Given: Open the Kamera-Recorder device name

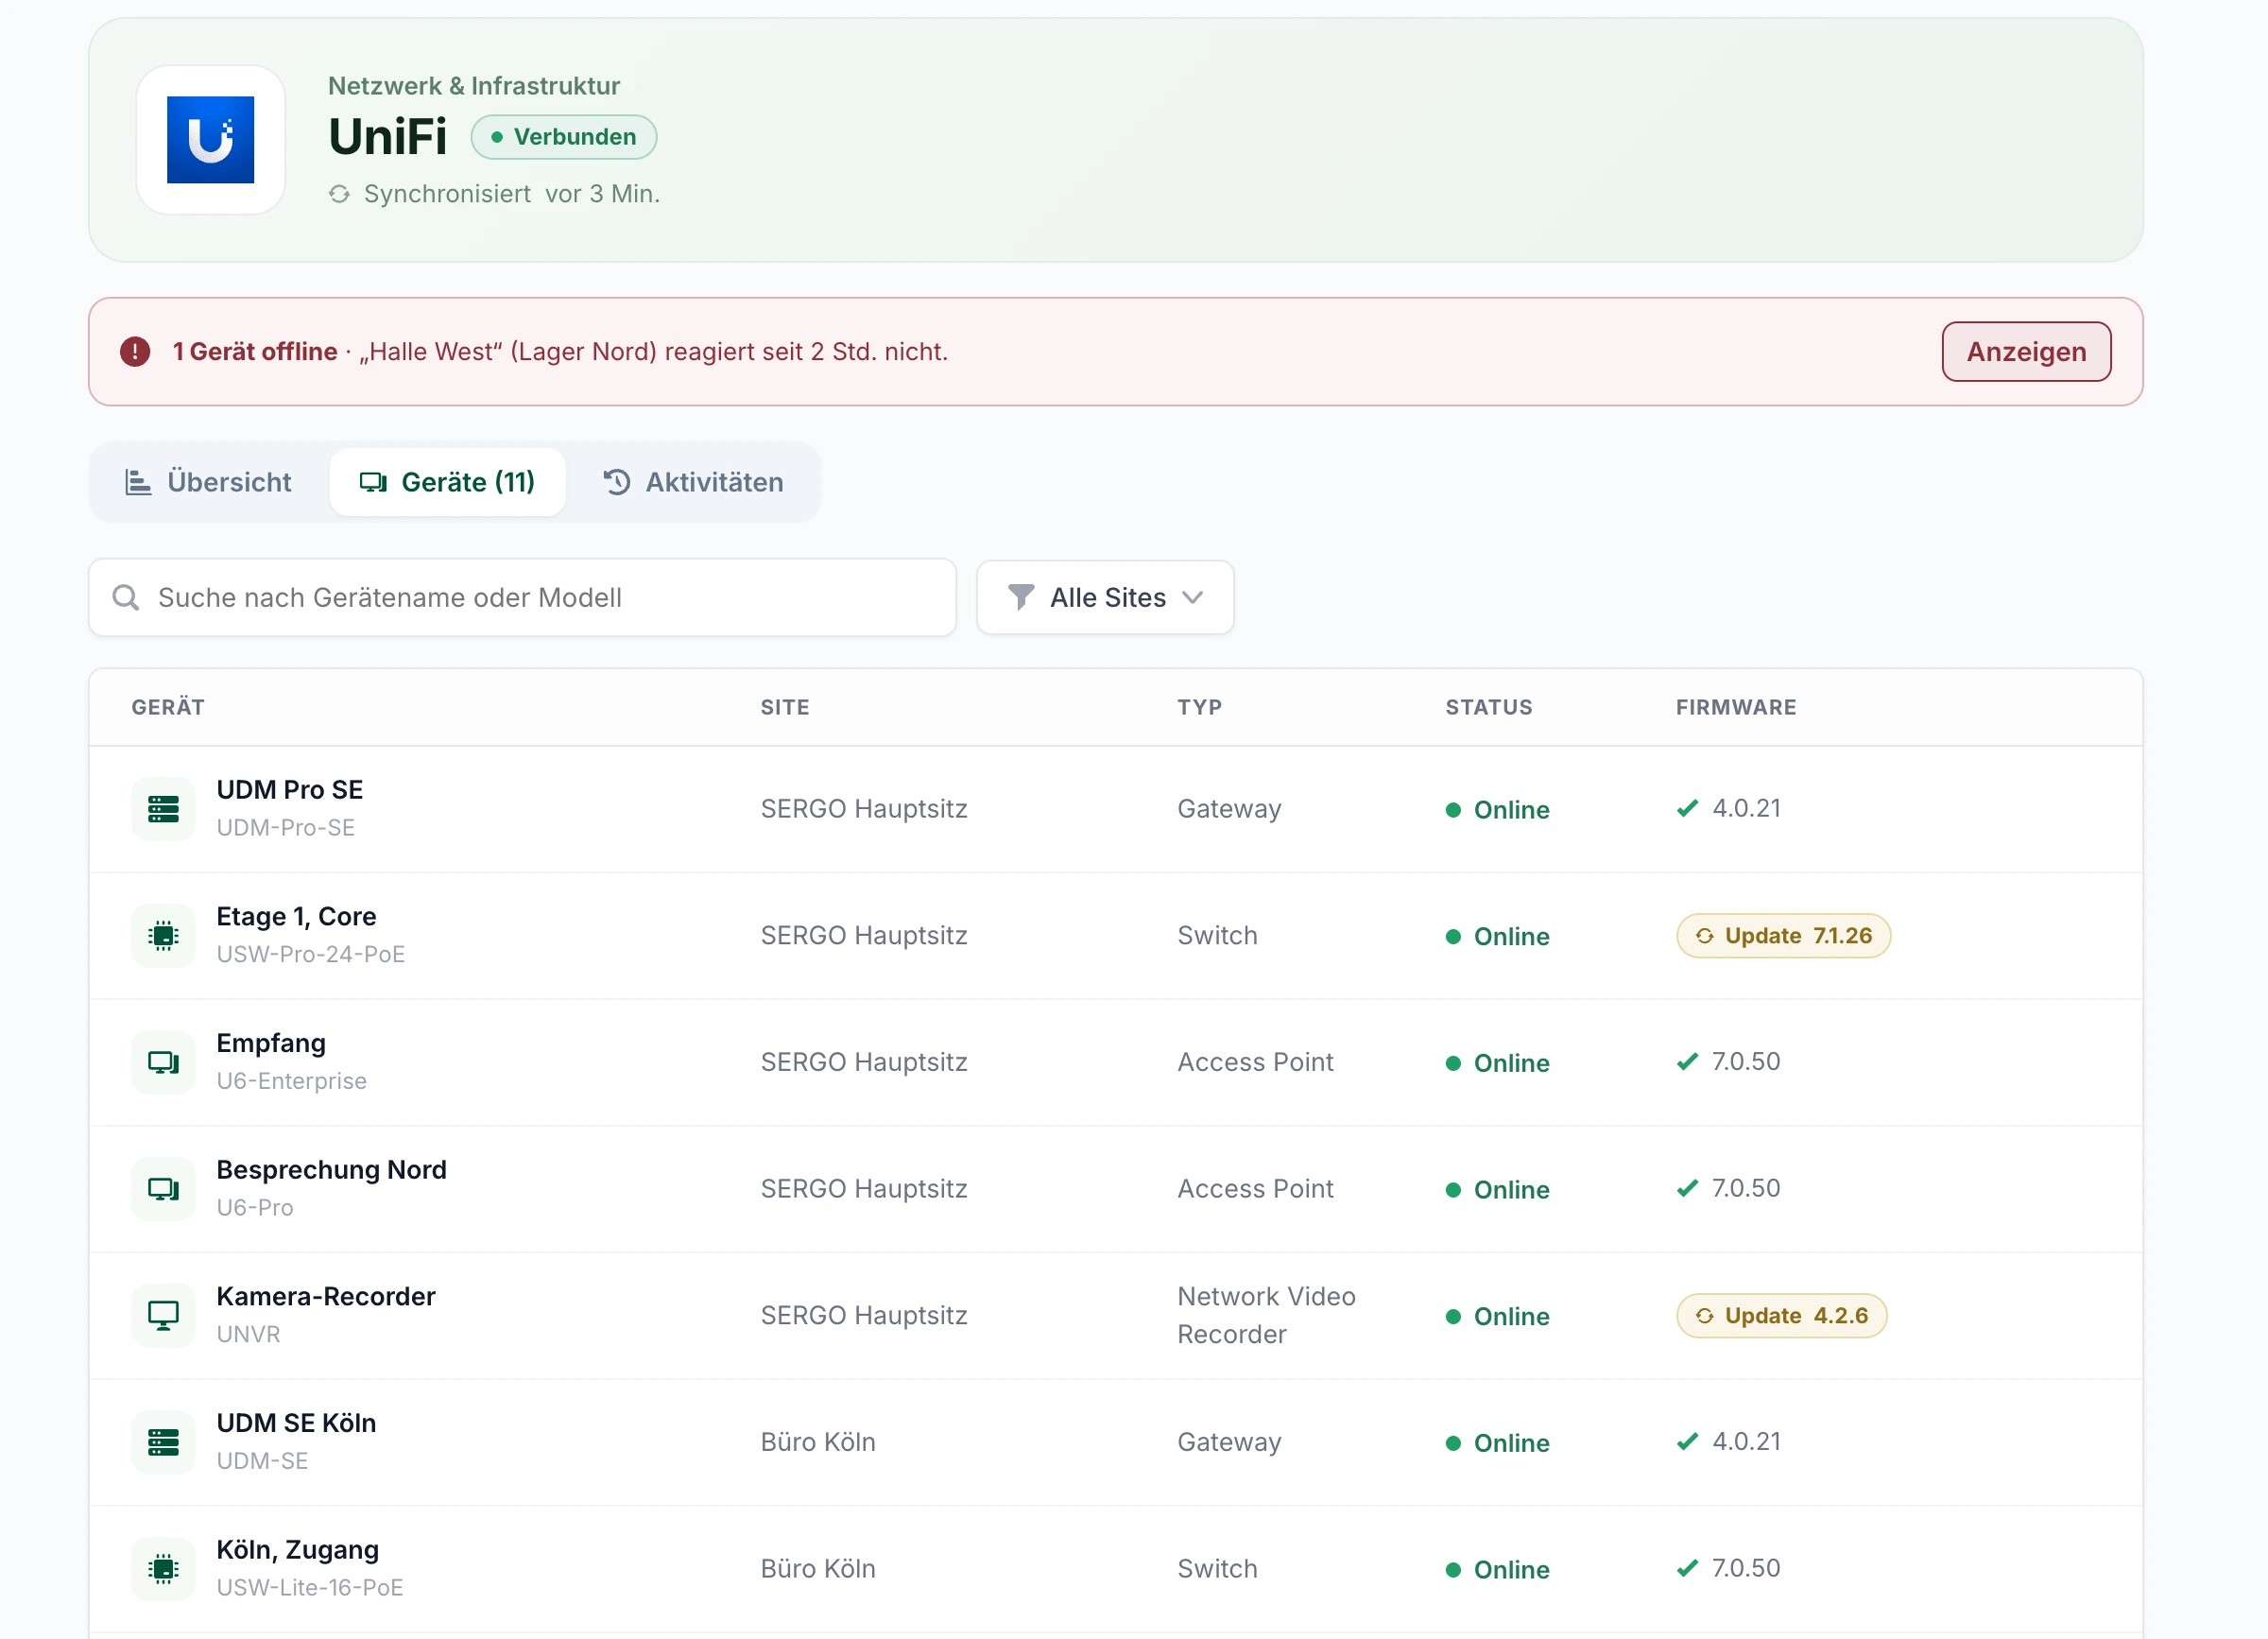Looking at the screenshot, I should click(x=326, y=1297).
